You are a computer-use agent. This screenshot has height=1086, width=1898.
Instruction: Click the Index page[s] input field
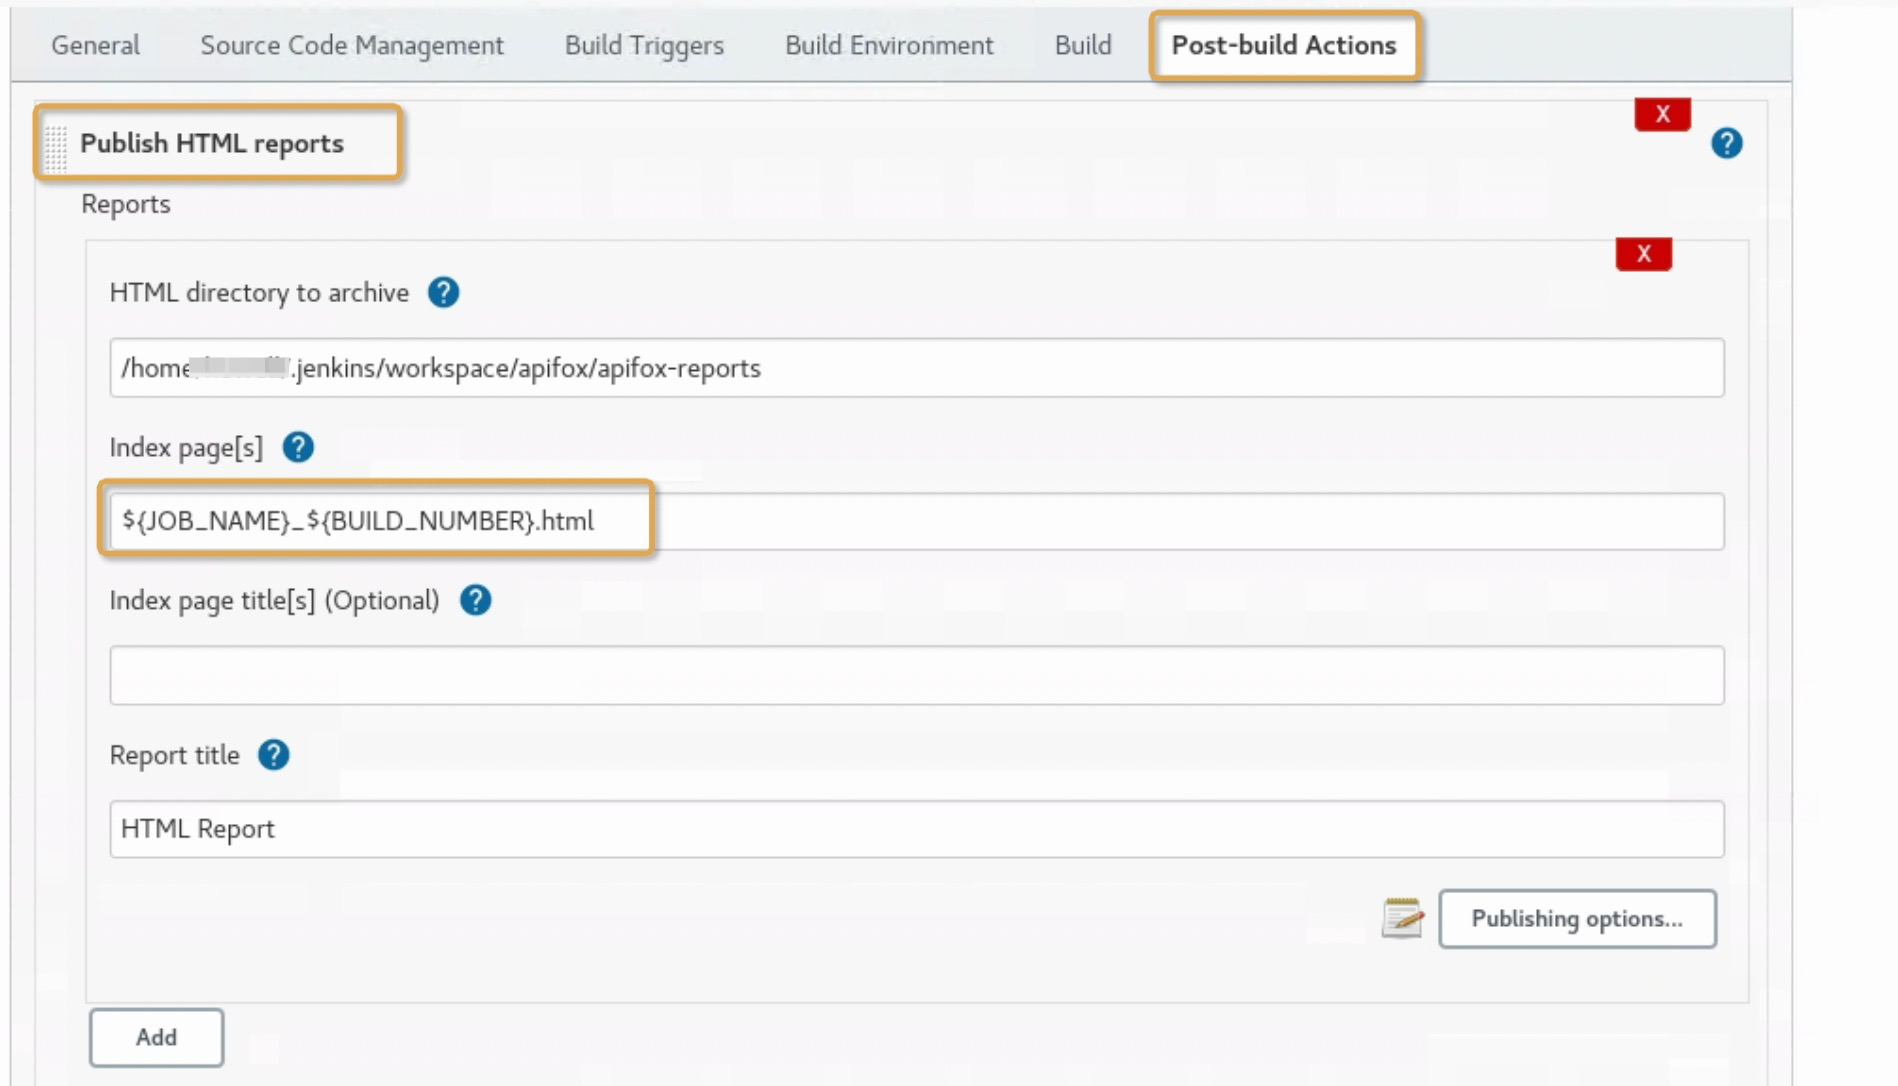pyautogui.click(x=916, y=521)
